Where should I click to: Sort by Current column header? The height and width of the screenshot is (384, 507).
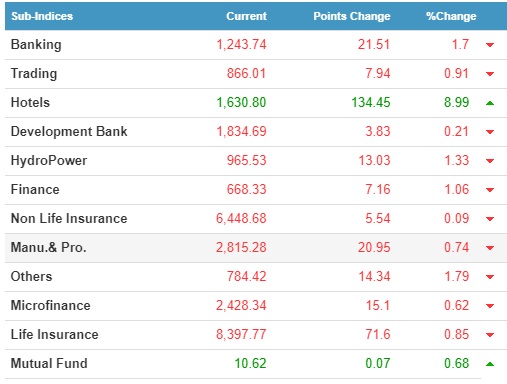pyautogui.click(x=246, y=16)
